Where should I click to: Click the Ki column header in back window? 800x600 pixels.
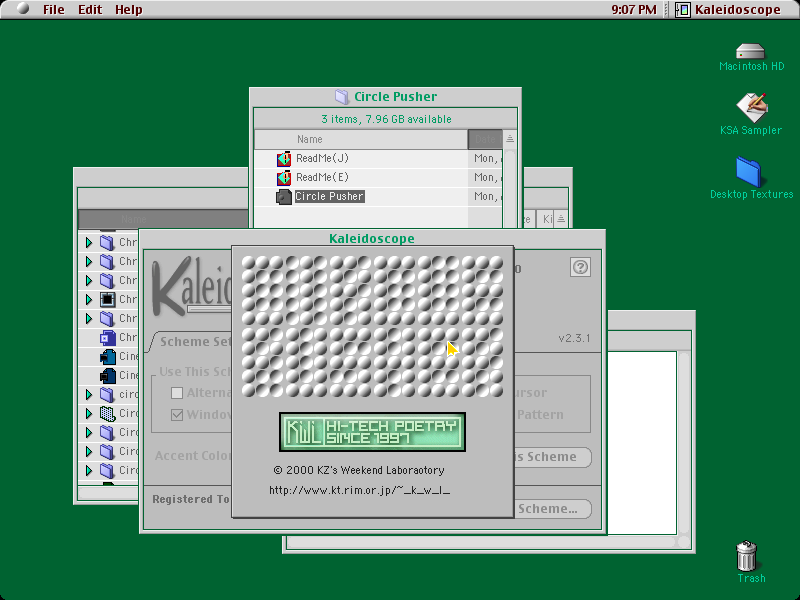click(x=547, y=219)
